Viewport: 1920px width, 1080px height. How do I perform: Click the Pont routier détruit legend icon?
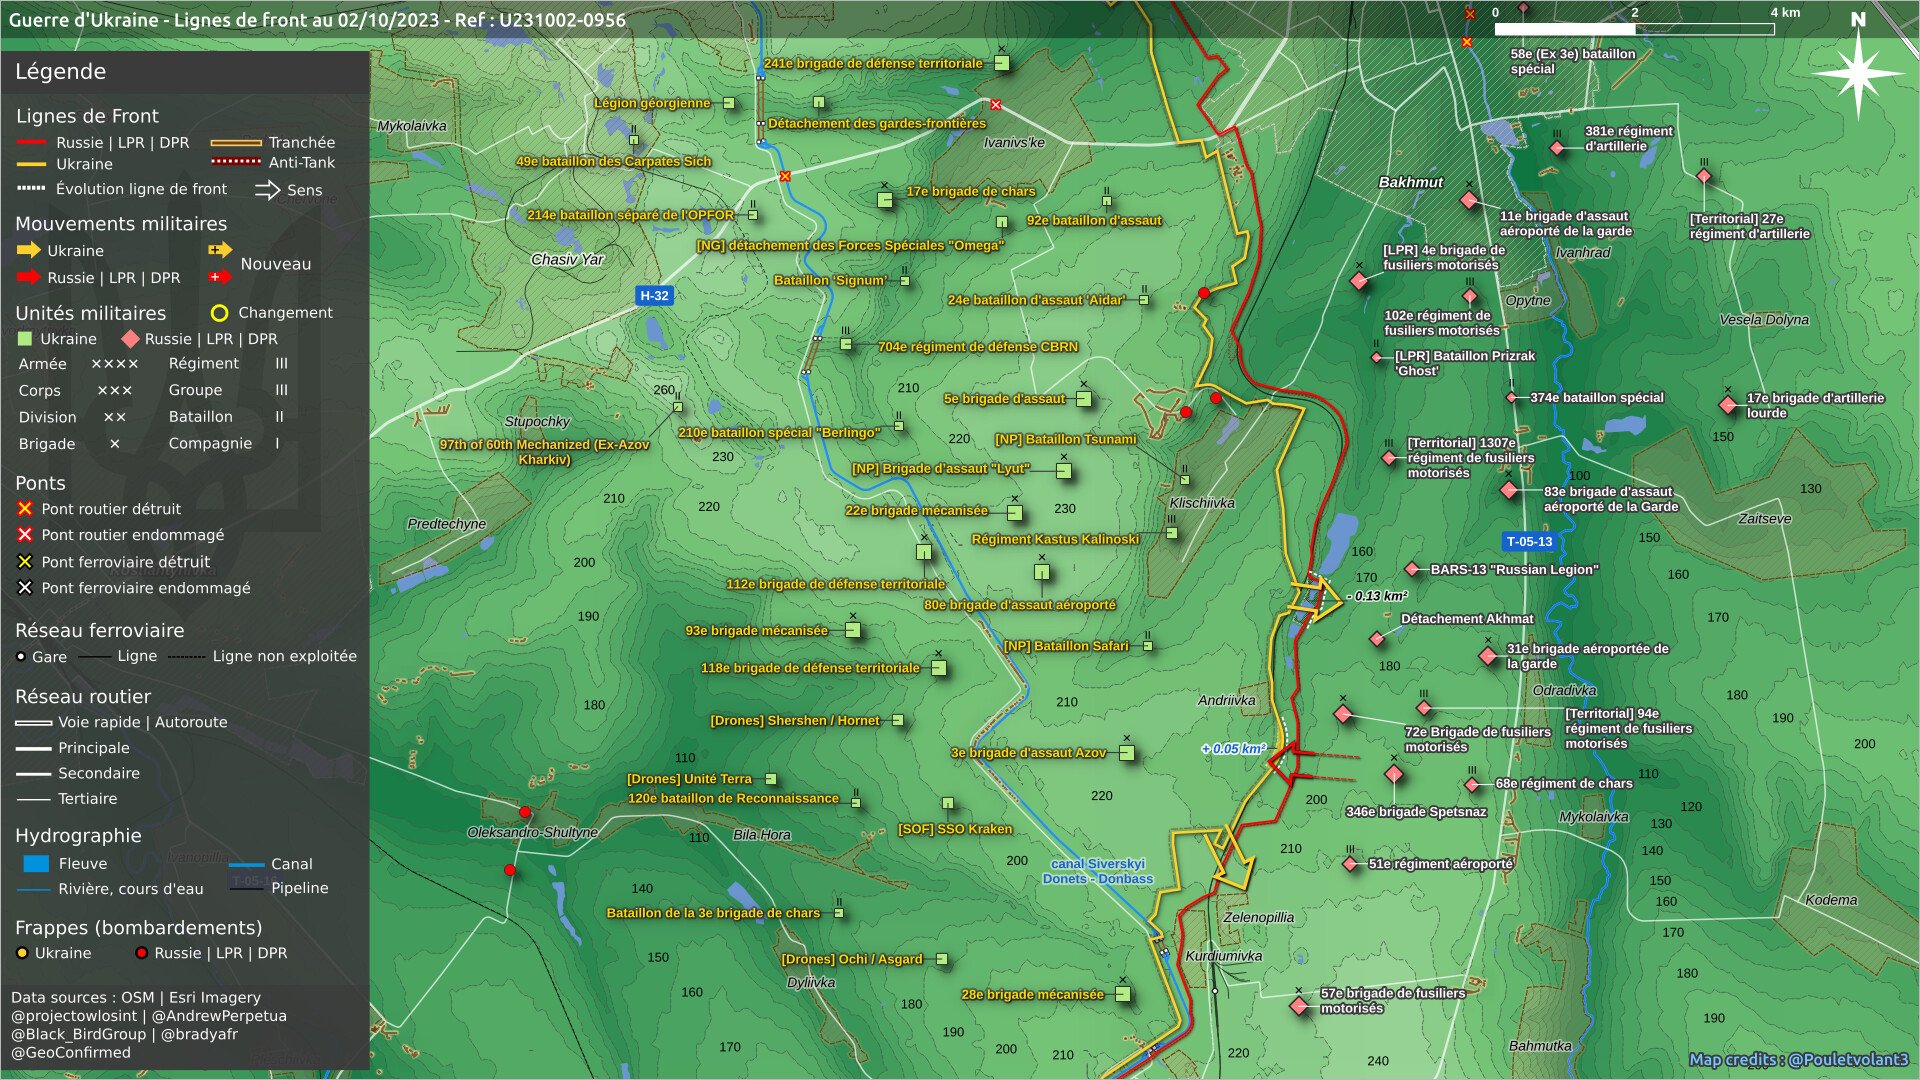coord(25,509)
